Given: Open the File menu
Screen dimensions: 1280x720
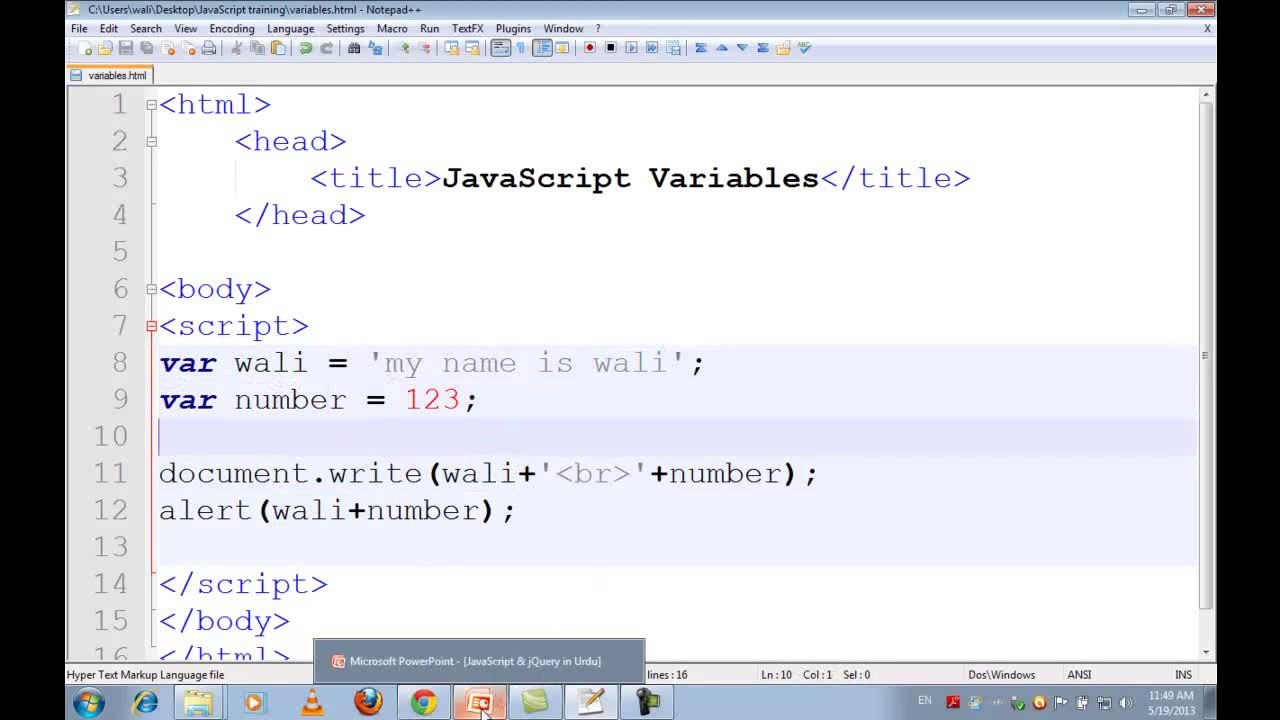Looking at the screenshot, I should [x=79, y=29].
